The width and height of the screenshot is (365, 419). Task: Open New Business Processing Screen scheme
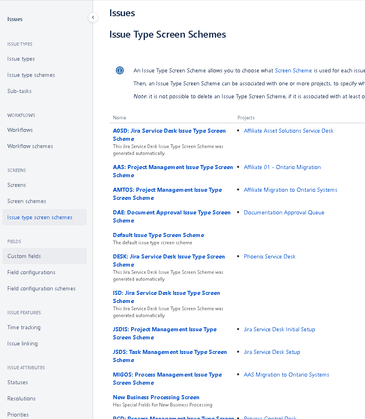[x=156, y=397]
